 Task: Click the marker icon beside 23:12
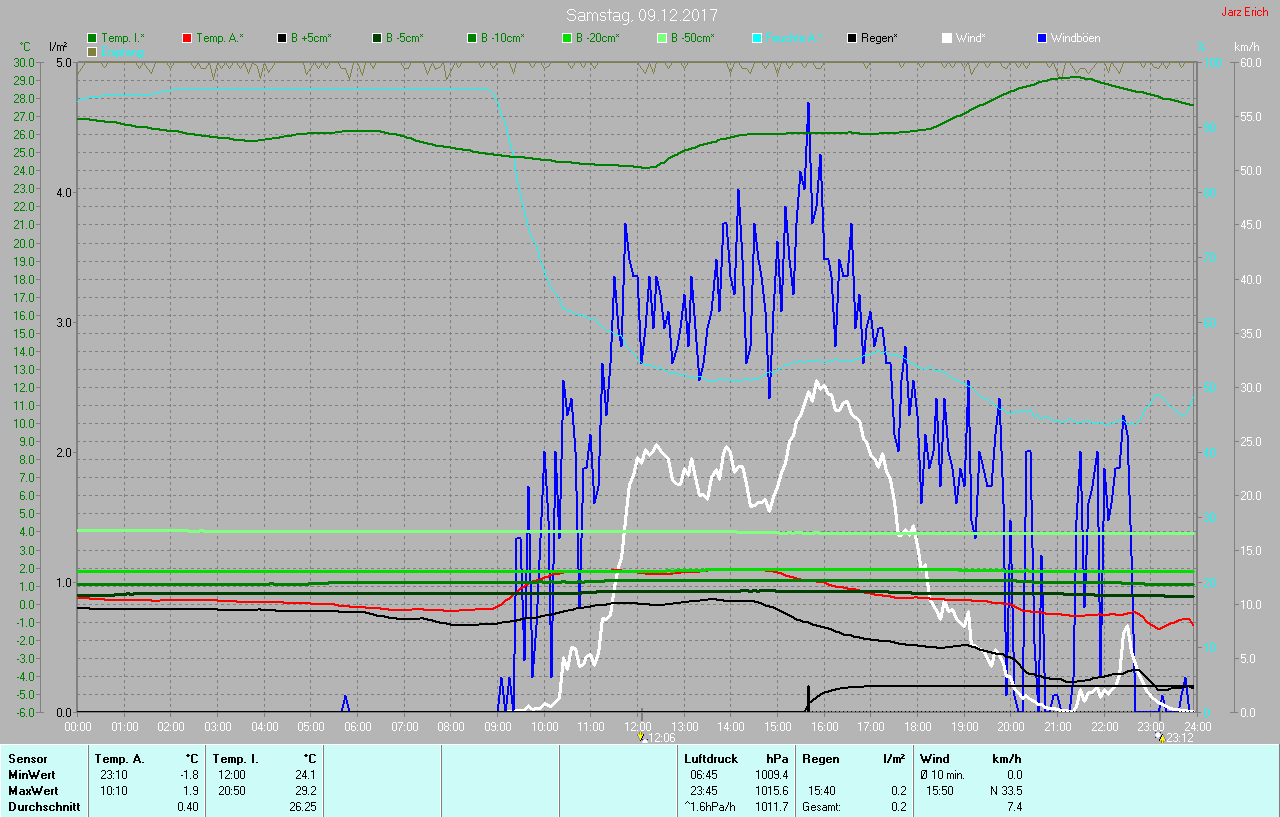[1159, 738]
